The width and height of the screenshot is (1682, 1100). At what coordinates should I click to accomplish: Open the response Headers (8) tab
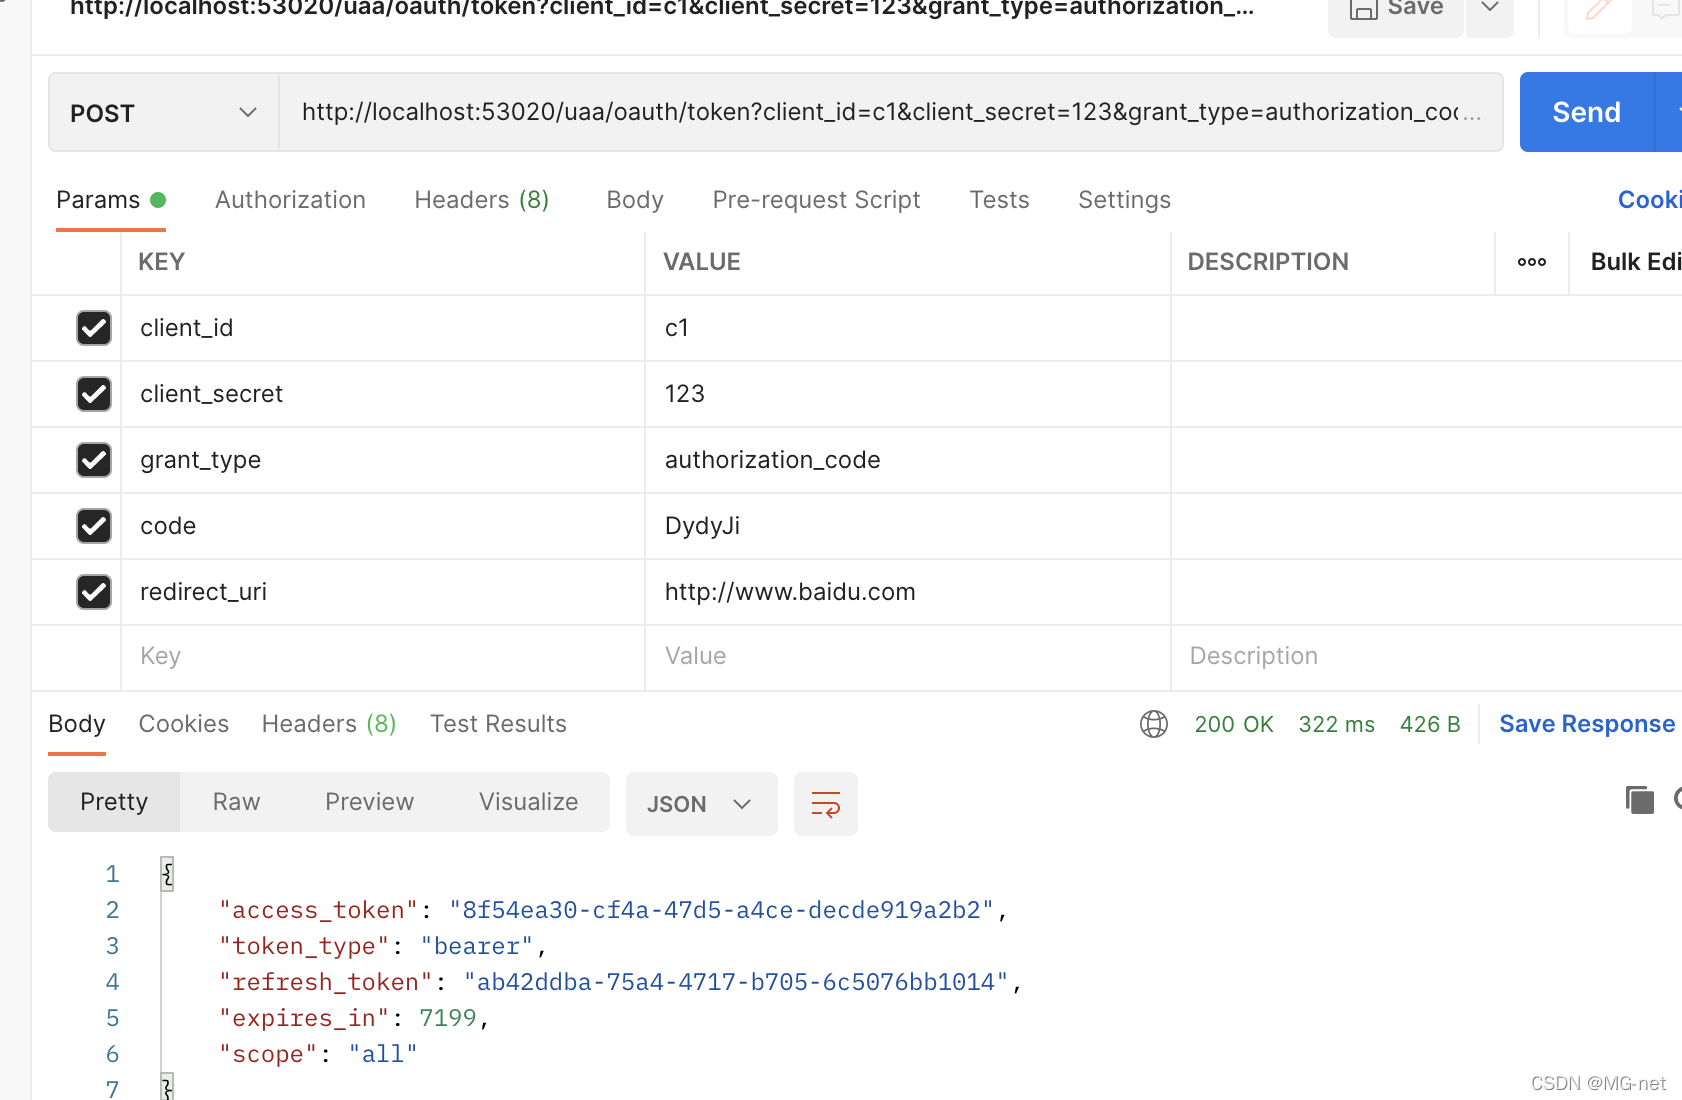pyautogui.click(x=329, y=724)
